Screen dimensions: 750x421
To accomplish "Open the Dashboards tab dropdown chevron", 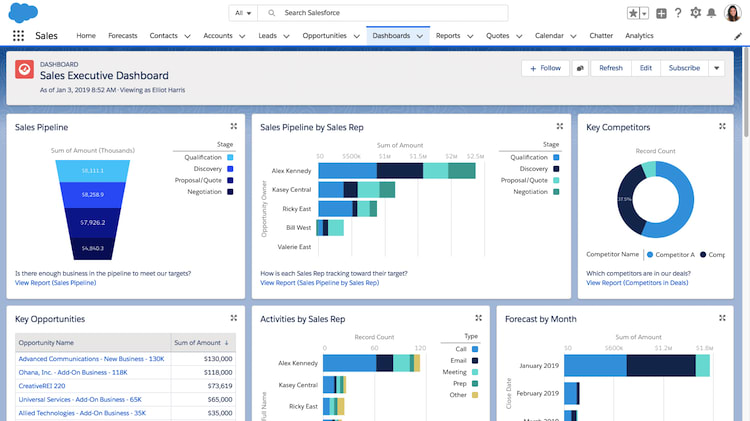I will 419,36.
